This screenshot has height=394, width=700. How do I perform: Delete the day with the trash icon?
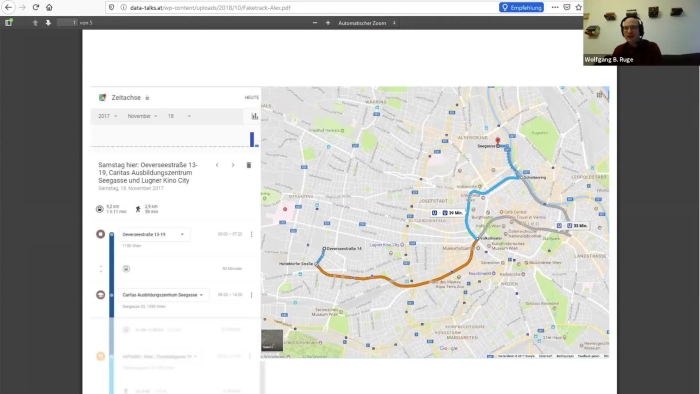(249, 165)
